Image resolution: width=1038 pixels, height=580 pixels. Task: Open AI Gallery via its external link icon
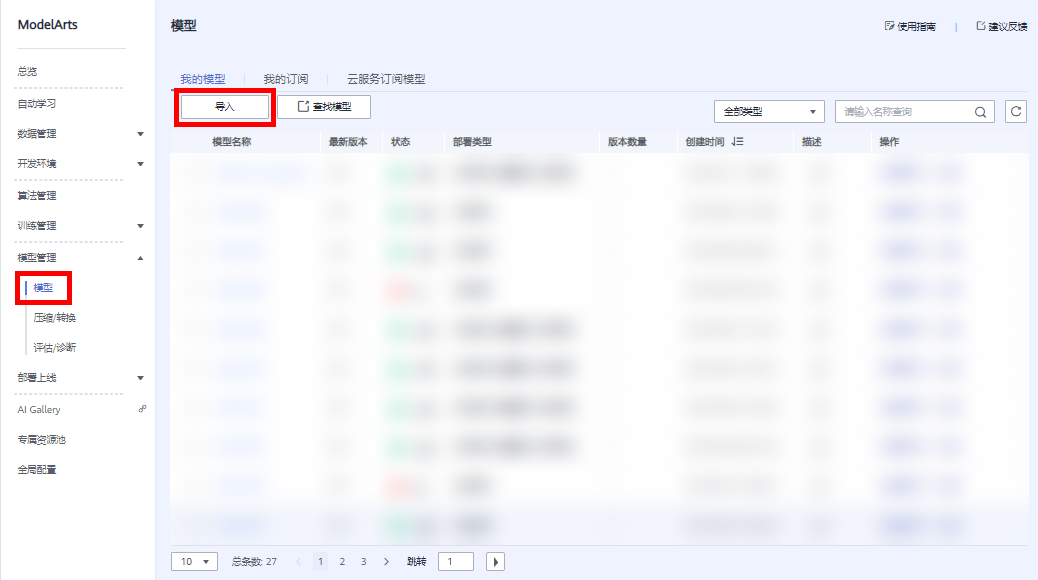(x=143, y=409)
